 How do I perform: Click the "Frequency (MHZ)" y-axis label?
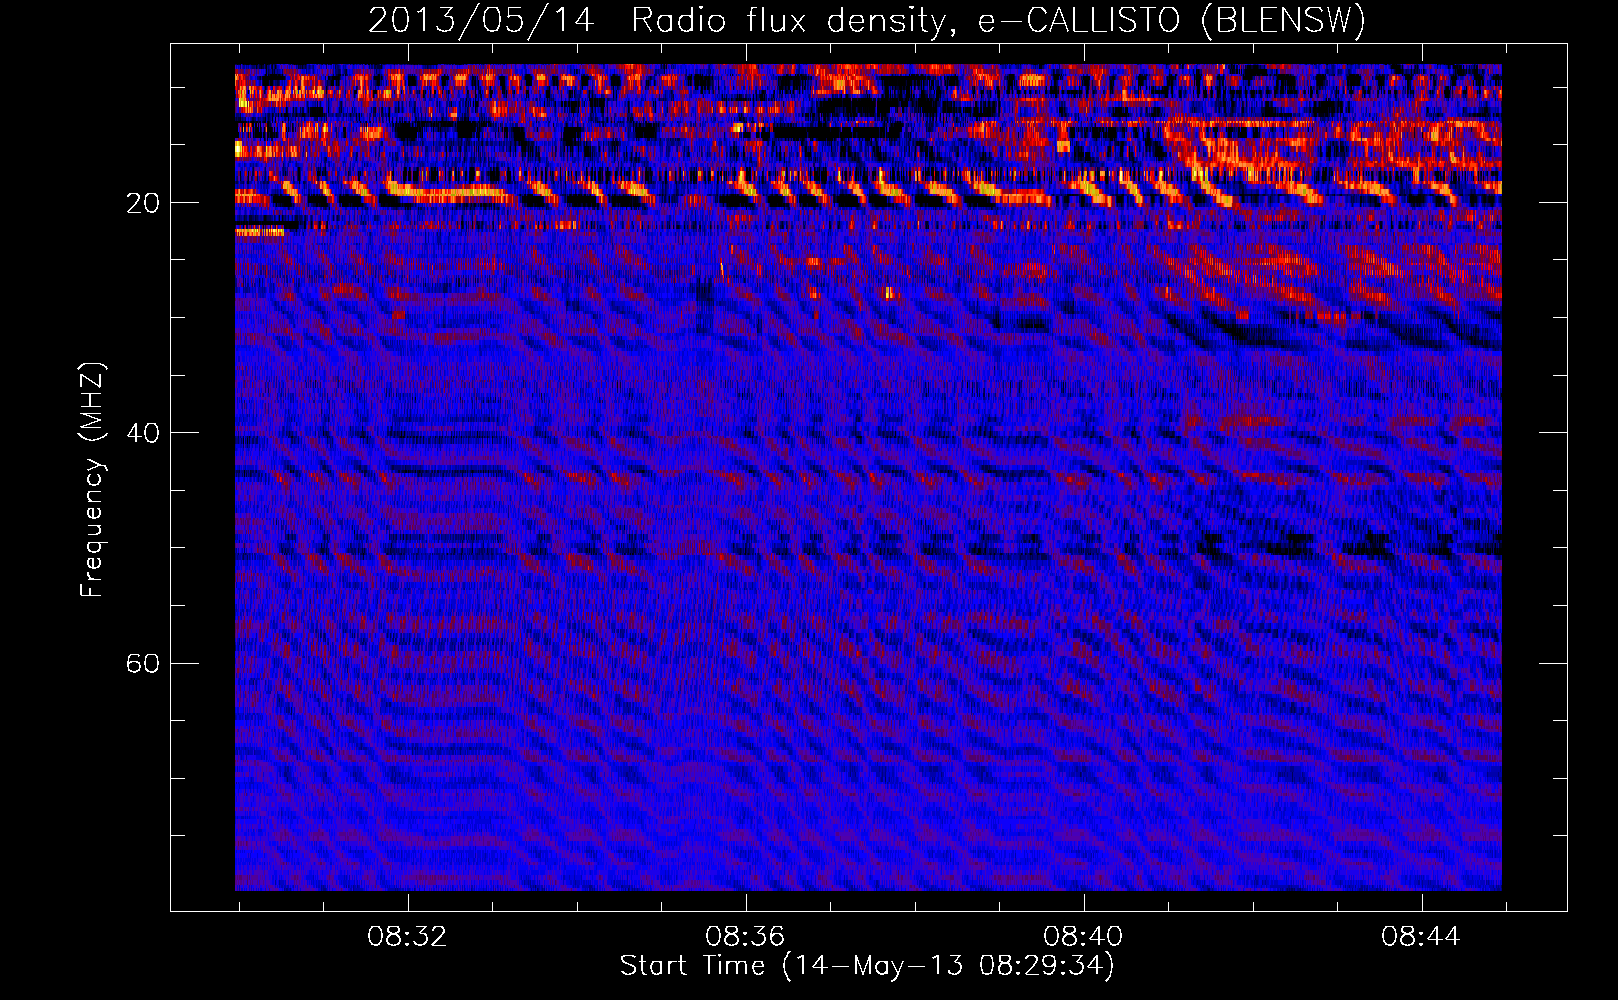click(x=92, y=480)
